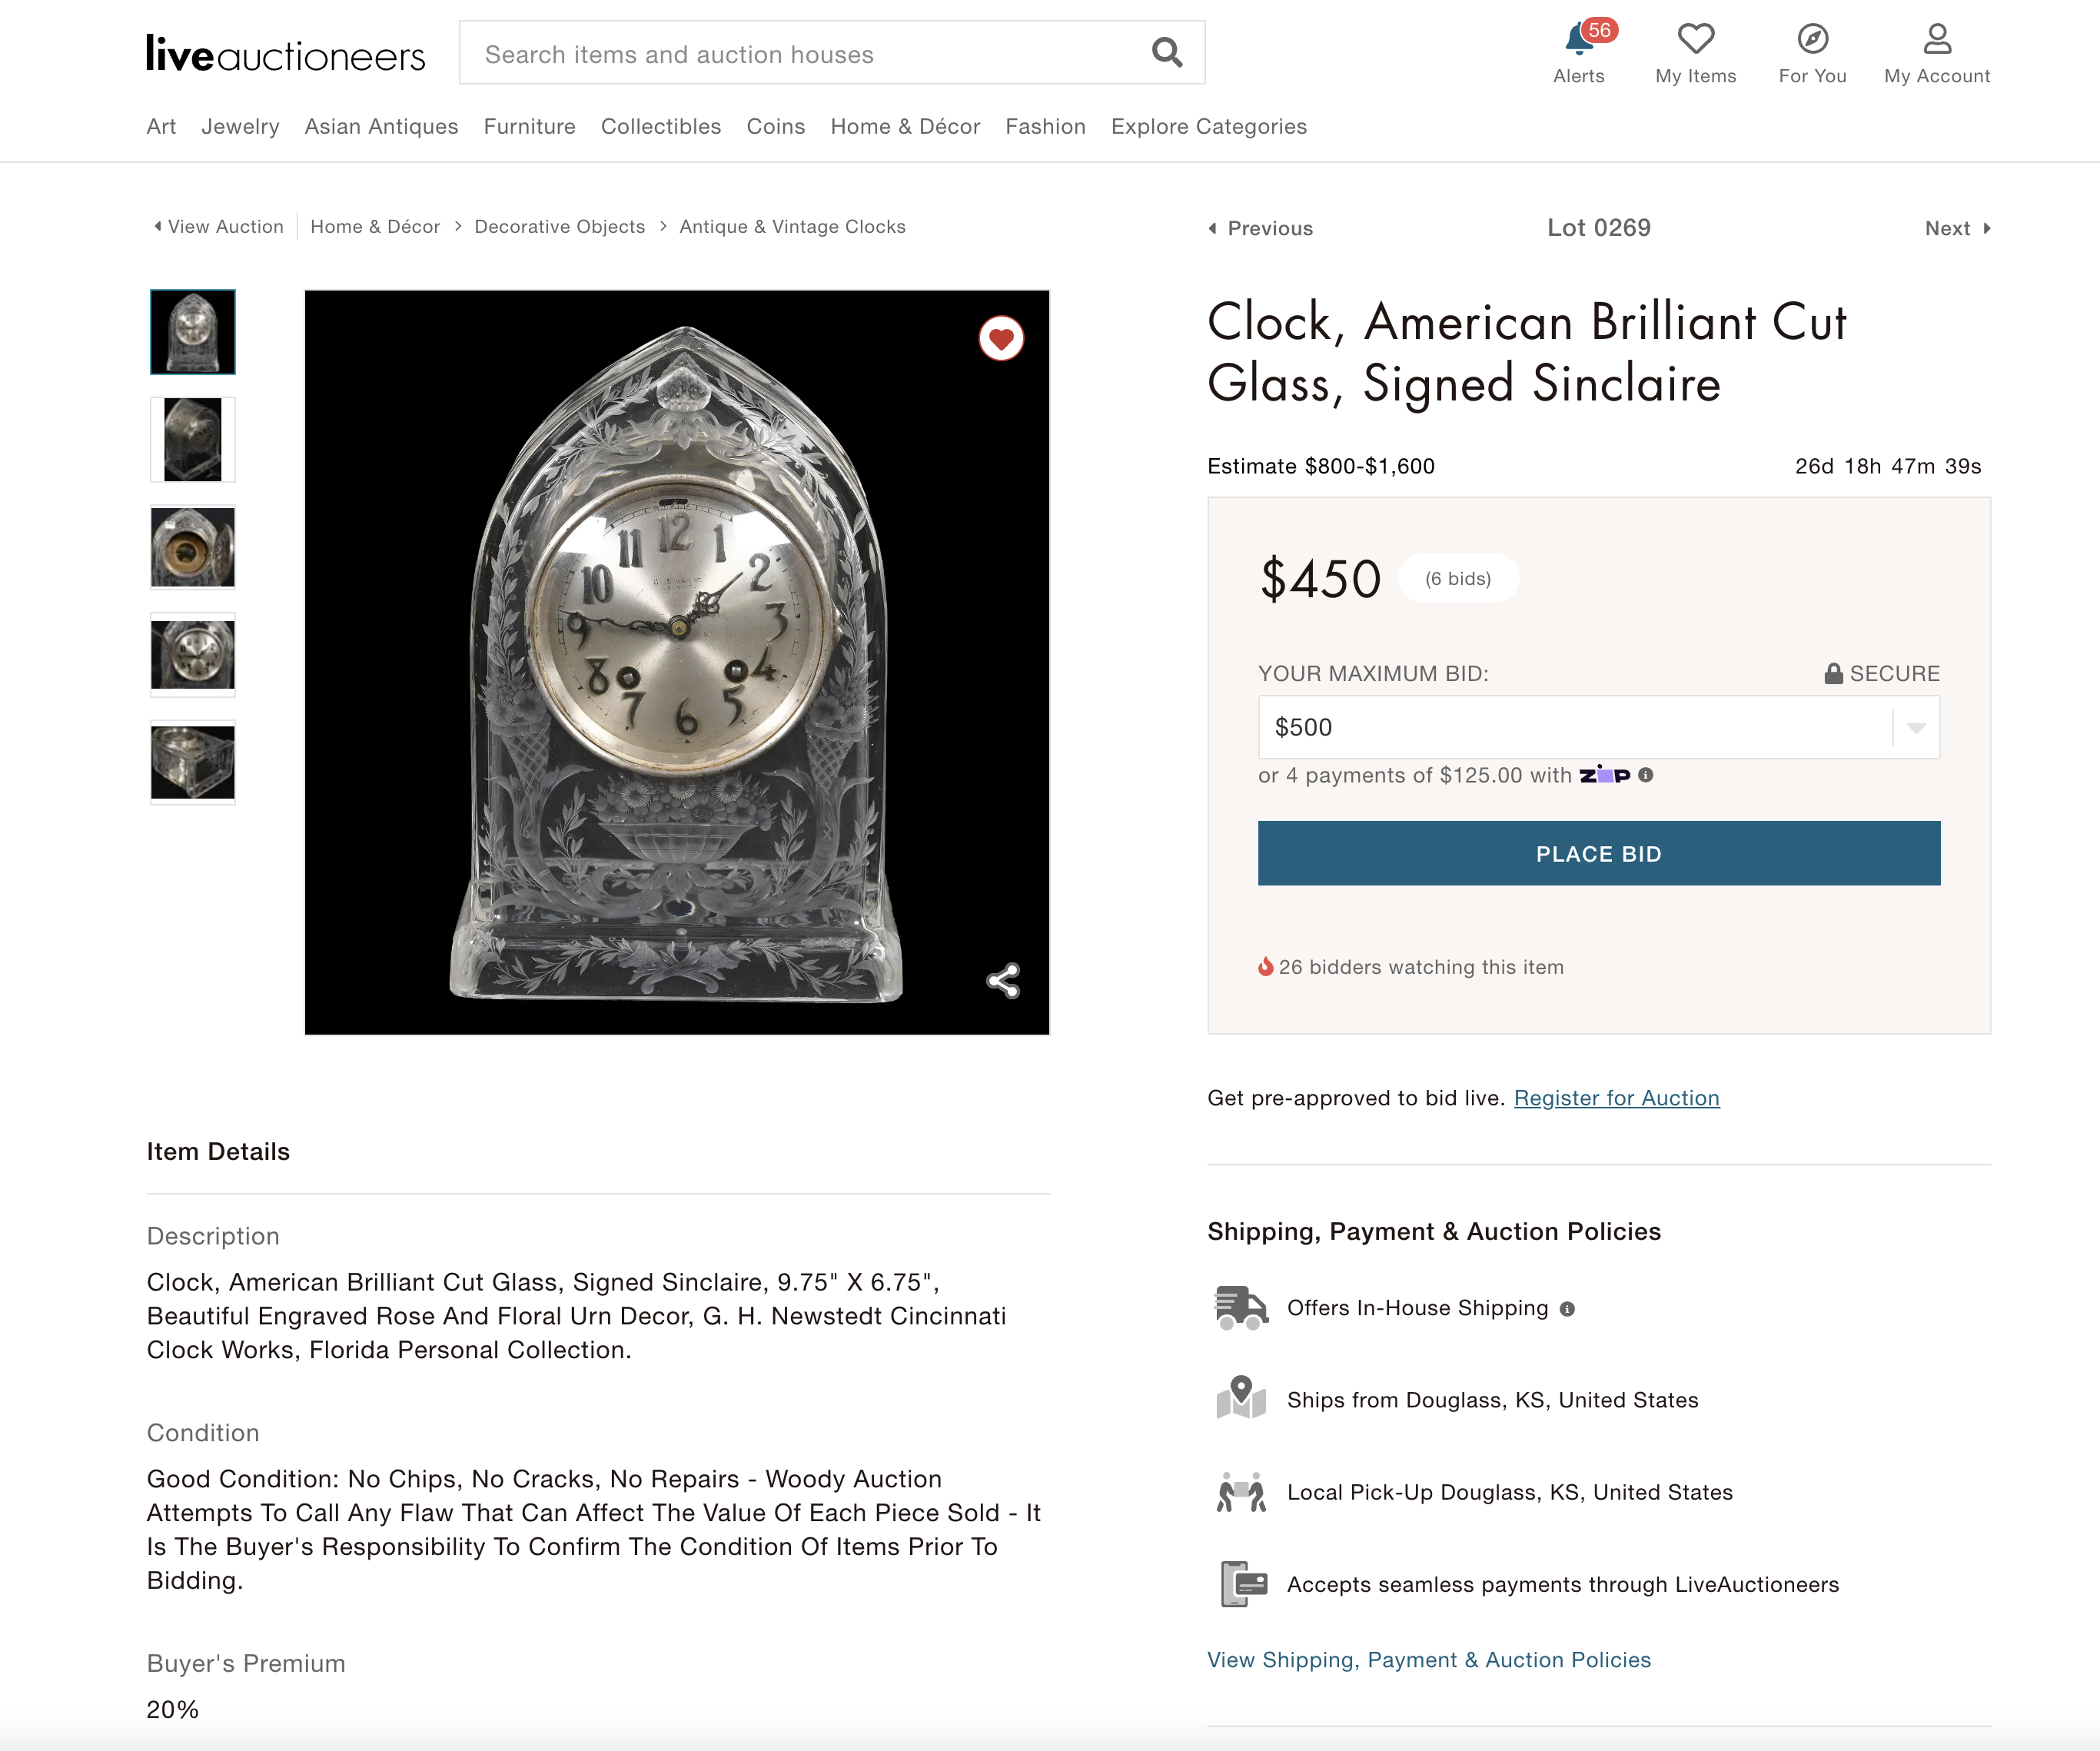2100x1751 pixels.
Task: Open Explore Categories menu
Action: [x=1208, y=126]
